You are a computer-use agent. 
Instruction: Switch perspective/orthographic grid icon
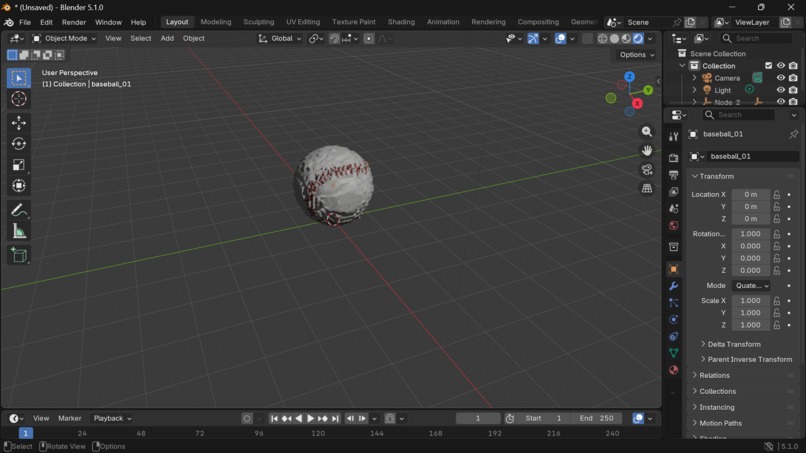[647, 189]
